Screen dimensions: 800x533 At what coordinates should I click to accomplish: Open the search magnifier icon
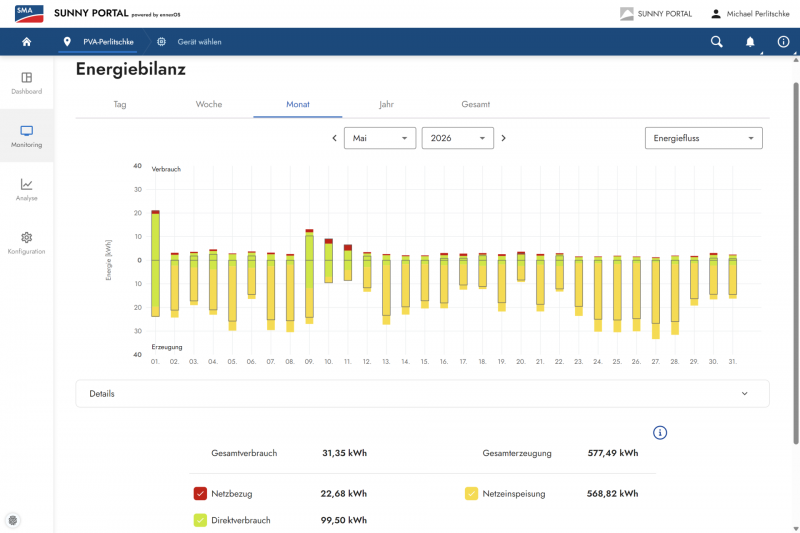point(716,42)
